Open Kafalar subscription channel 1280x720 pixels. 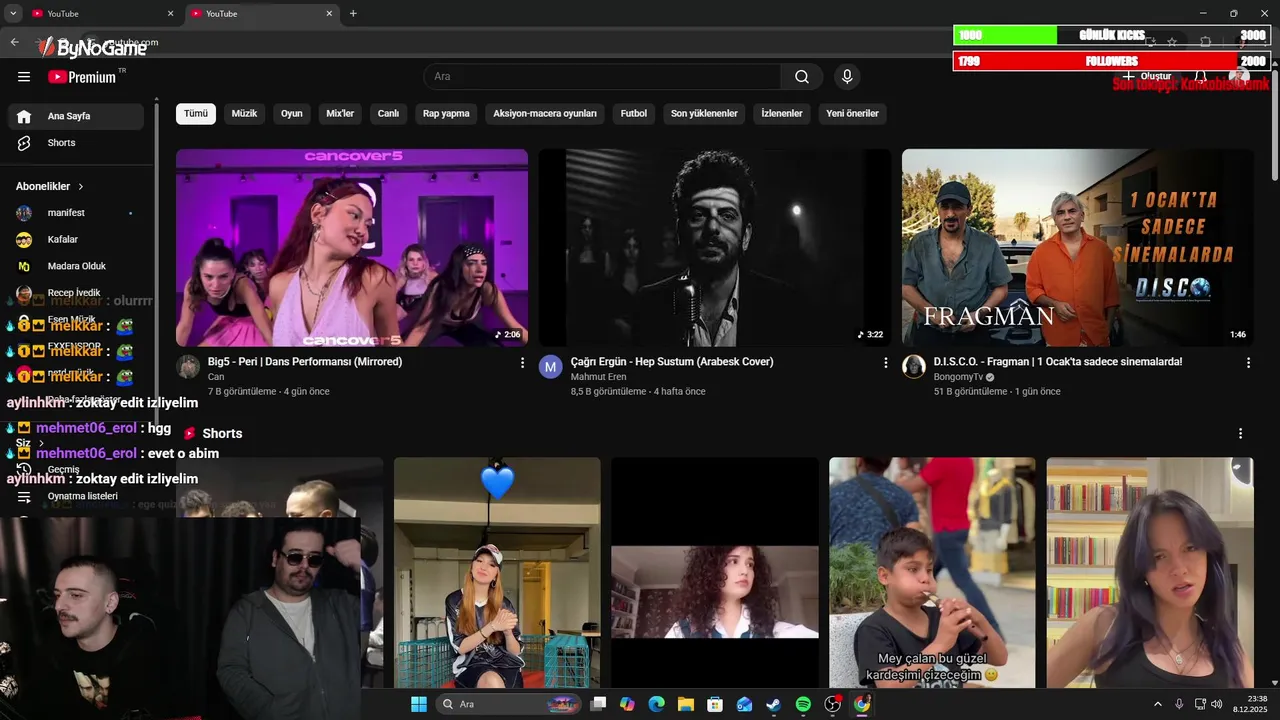click(76, 240)
